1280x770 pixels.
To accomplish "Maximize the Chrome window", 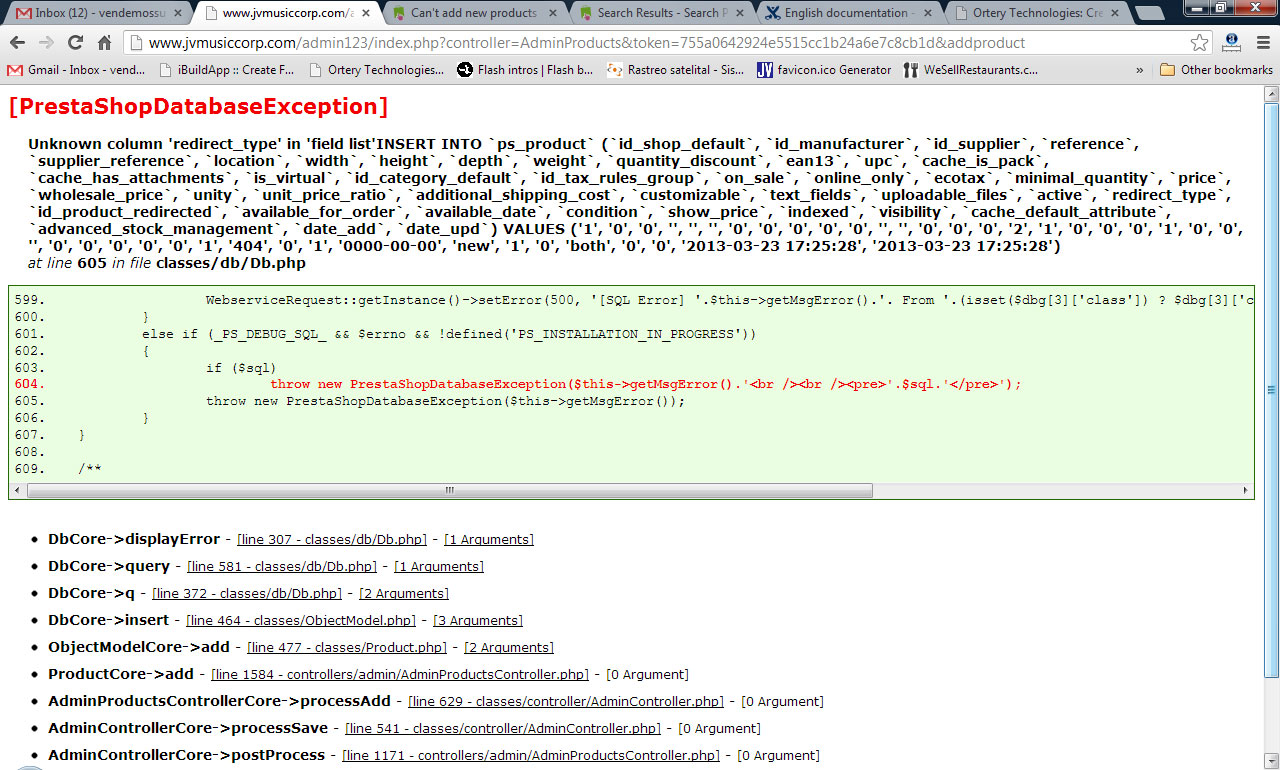I will click(x=1221, y=8).
